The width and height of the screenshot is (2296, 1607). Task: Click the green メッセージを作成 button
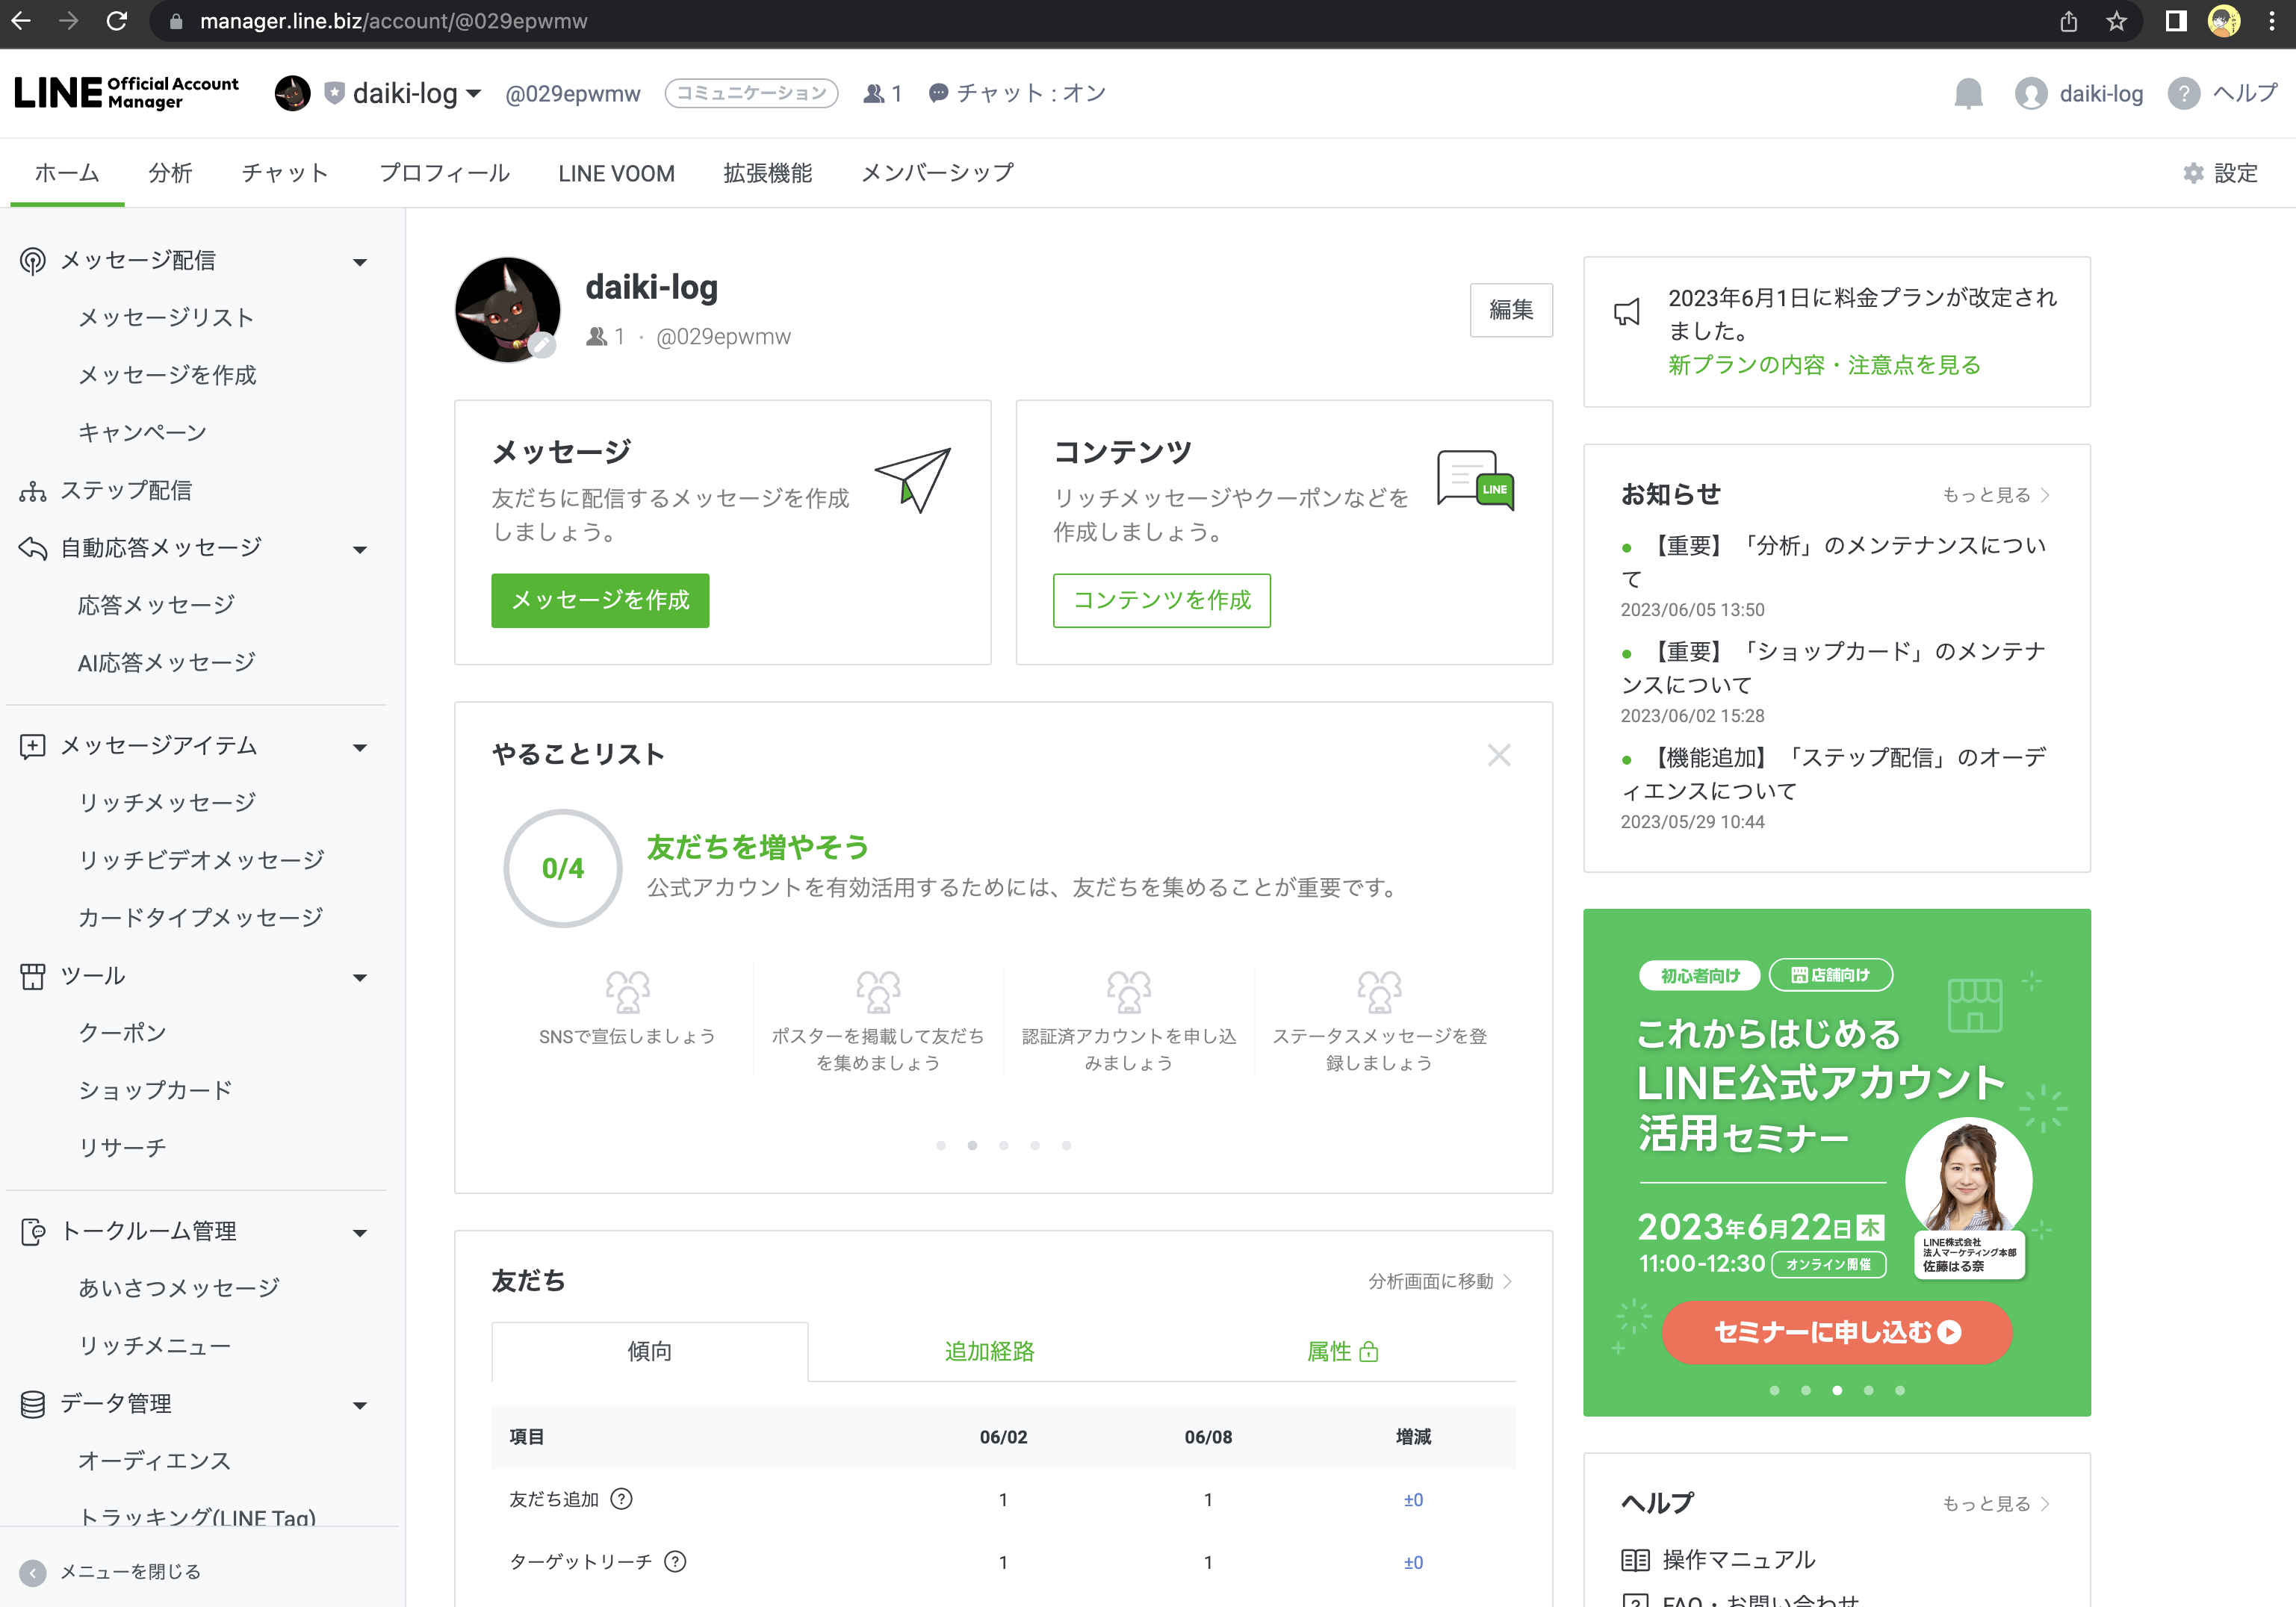pos(600,600)
